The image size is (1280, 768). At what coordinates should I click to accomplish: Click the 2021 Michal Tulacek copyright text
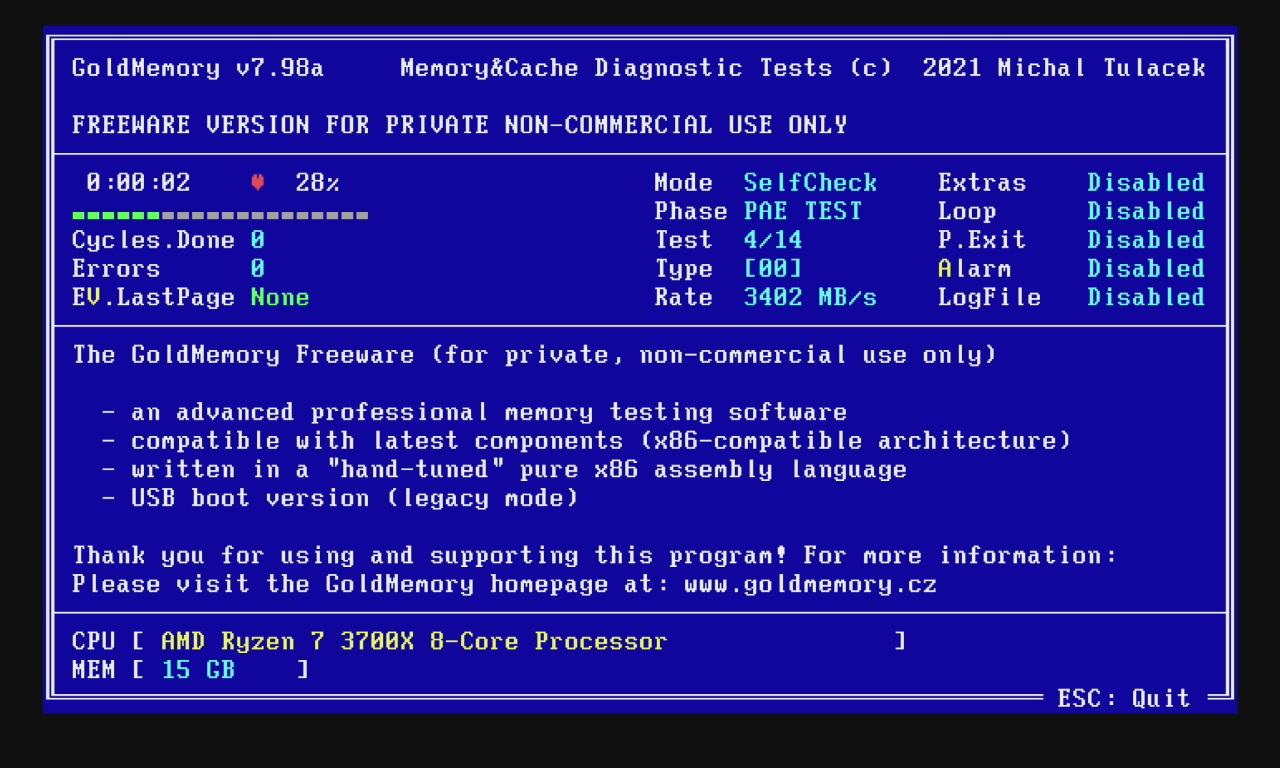pyautogui.click(x=1064, y=68)
